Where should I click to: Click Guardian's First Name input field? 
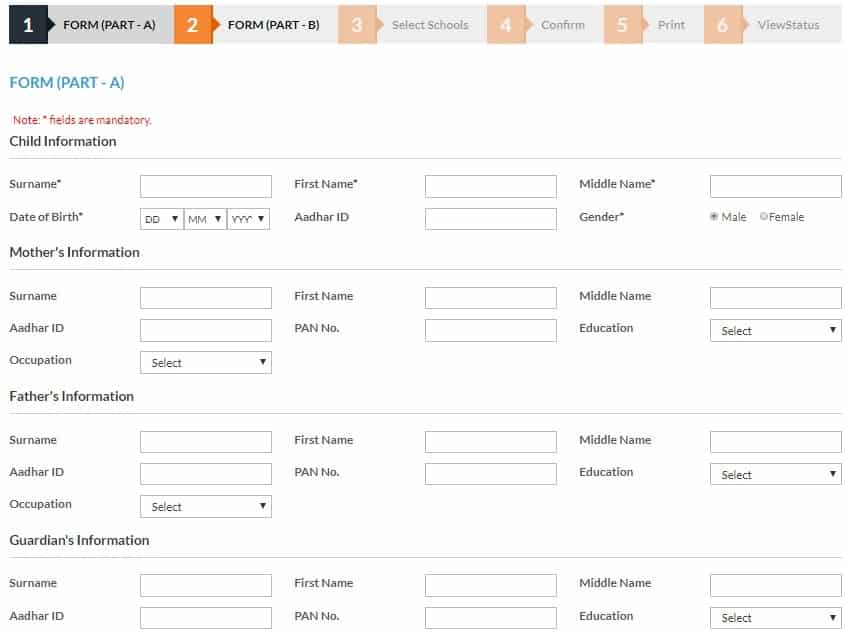(x=490, y=586)
